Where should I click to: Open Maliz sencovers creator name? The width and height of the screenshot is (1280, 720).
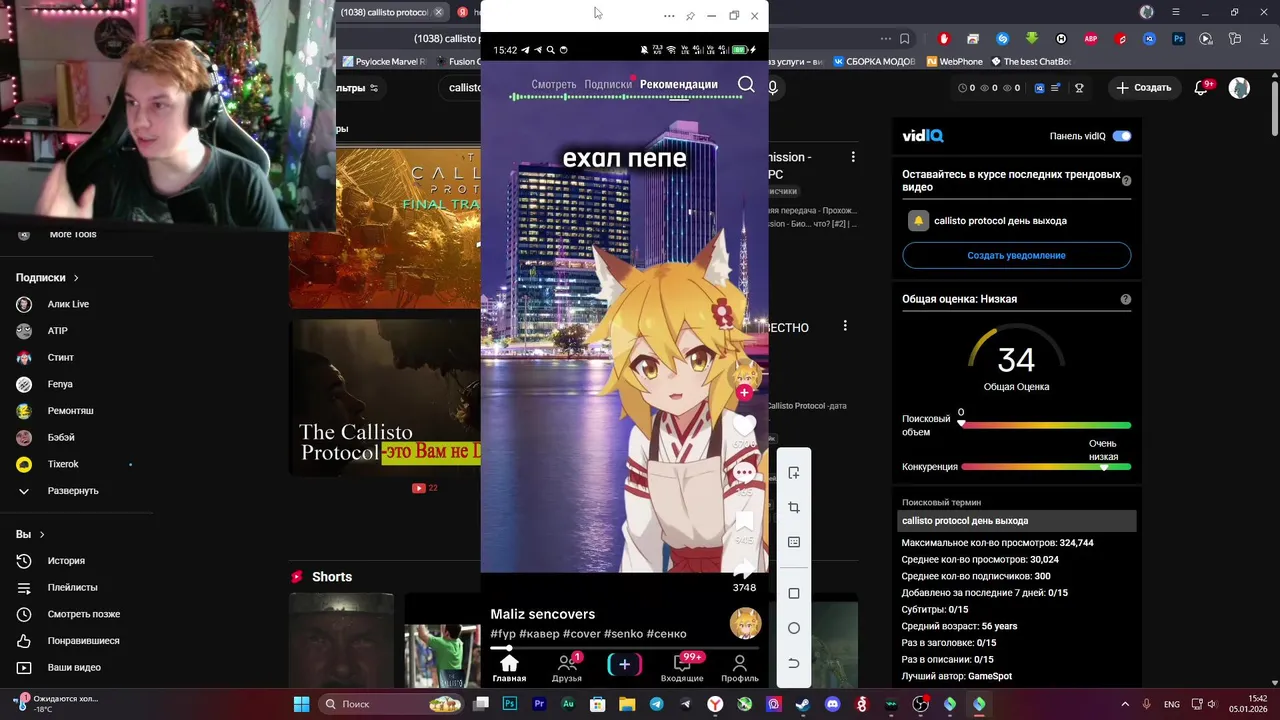point(542,614)
